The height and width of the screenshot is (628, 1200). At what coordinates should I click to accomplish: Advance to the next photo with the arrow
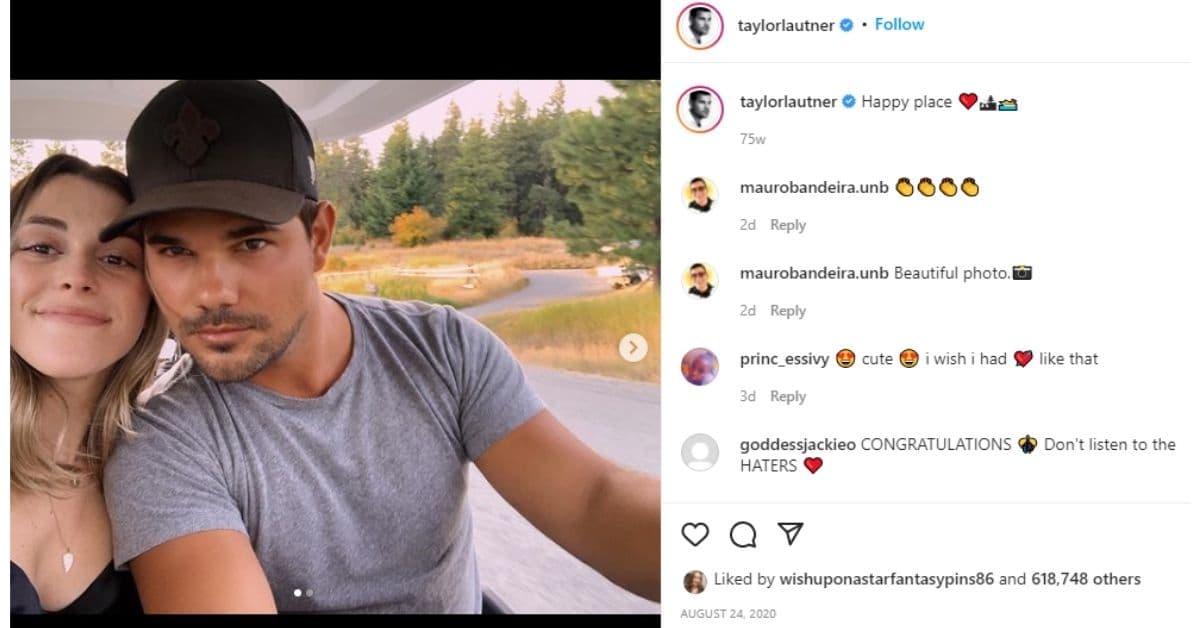tap(631, 346)
